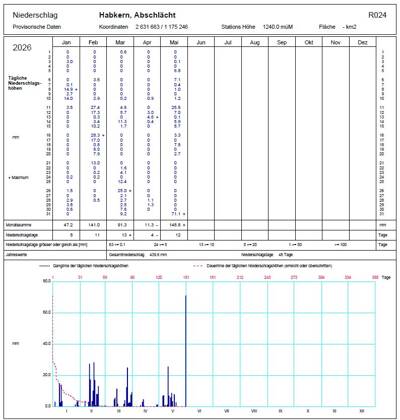Select the Monatssumme row label

point(18,225)
